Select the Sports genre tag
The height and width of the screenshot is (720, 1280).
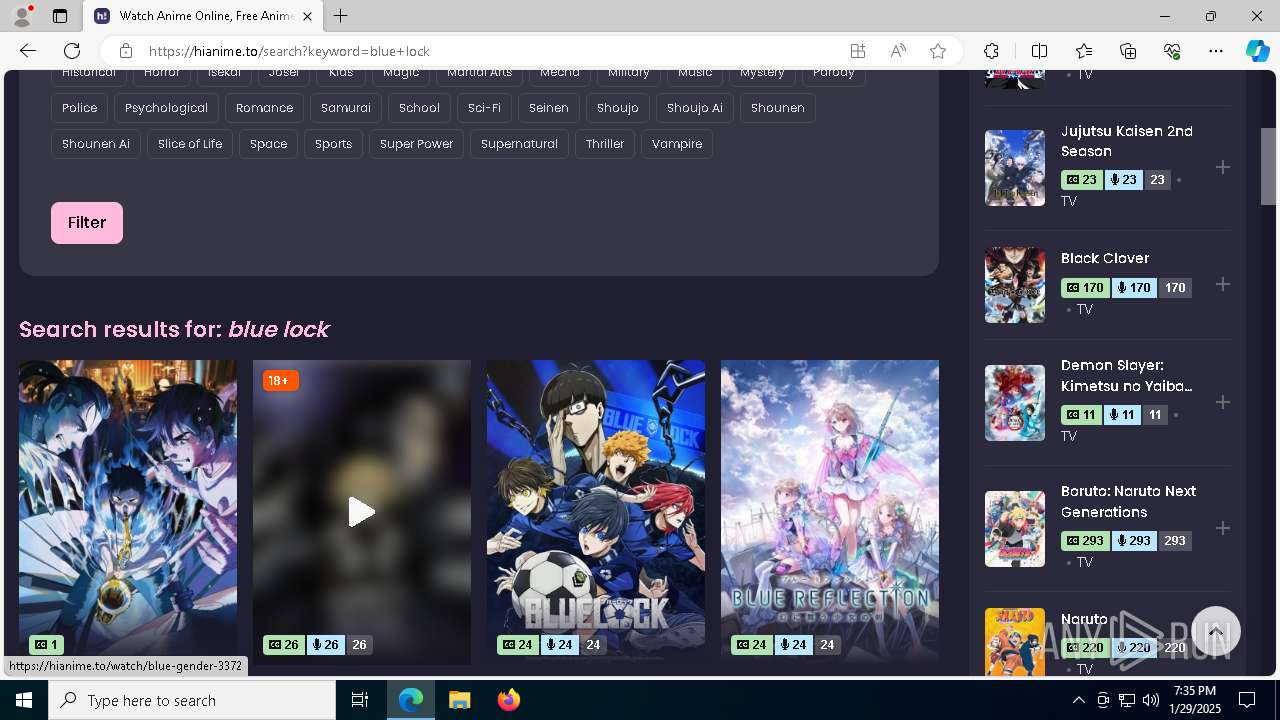click(333, 144)
